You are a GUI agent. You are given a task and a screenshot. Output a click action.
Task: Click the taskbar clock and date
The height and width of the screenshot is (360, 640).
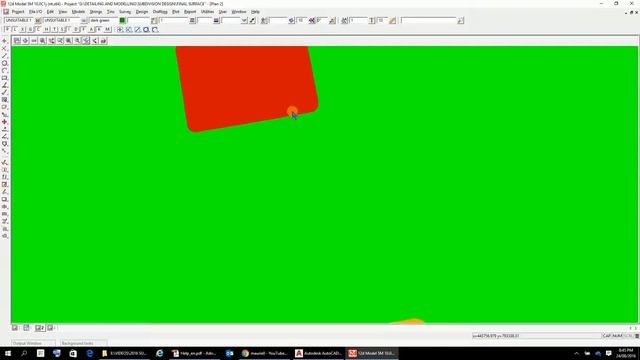tap(625, 353)
